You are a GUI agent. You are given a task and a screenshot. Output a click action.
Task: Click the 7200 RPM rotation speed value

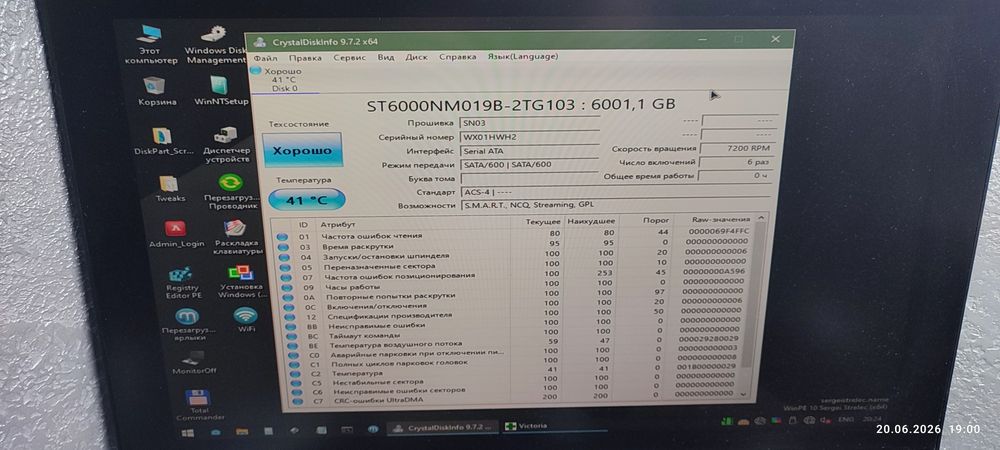[x=737, y=148]
